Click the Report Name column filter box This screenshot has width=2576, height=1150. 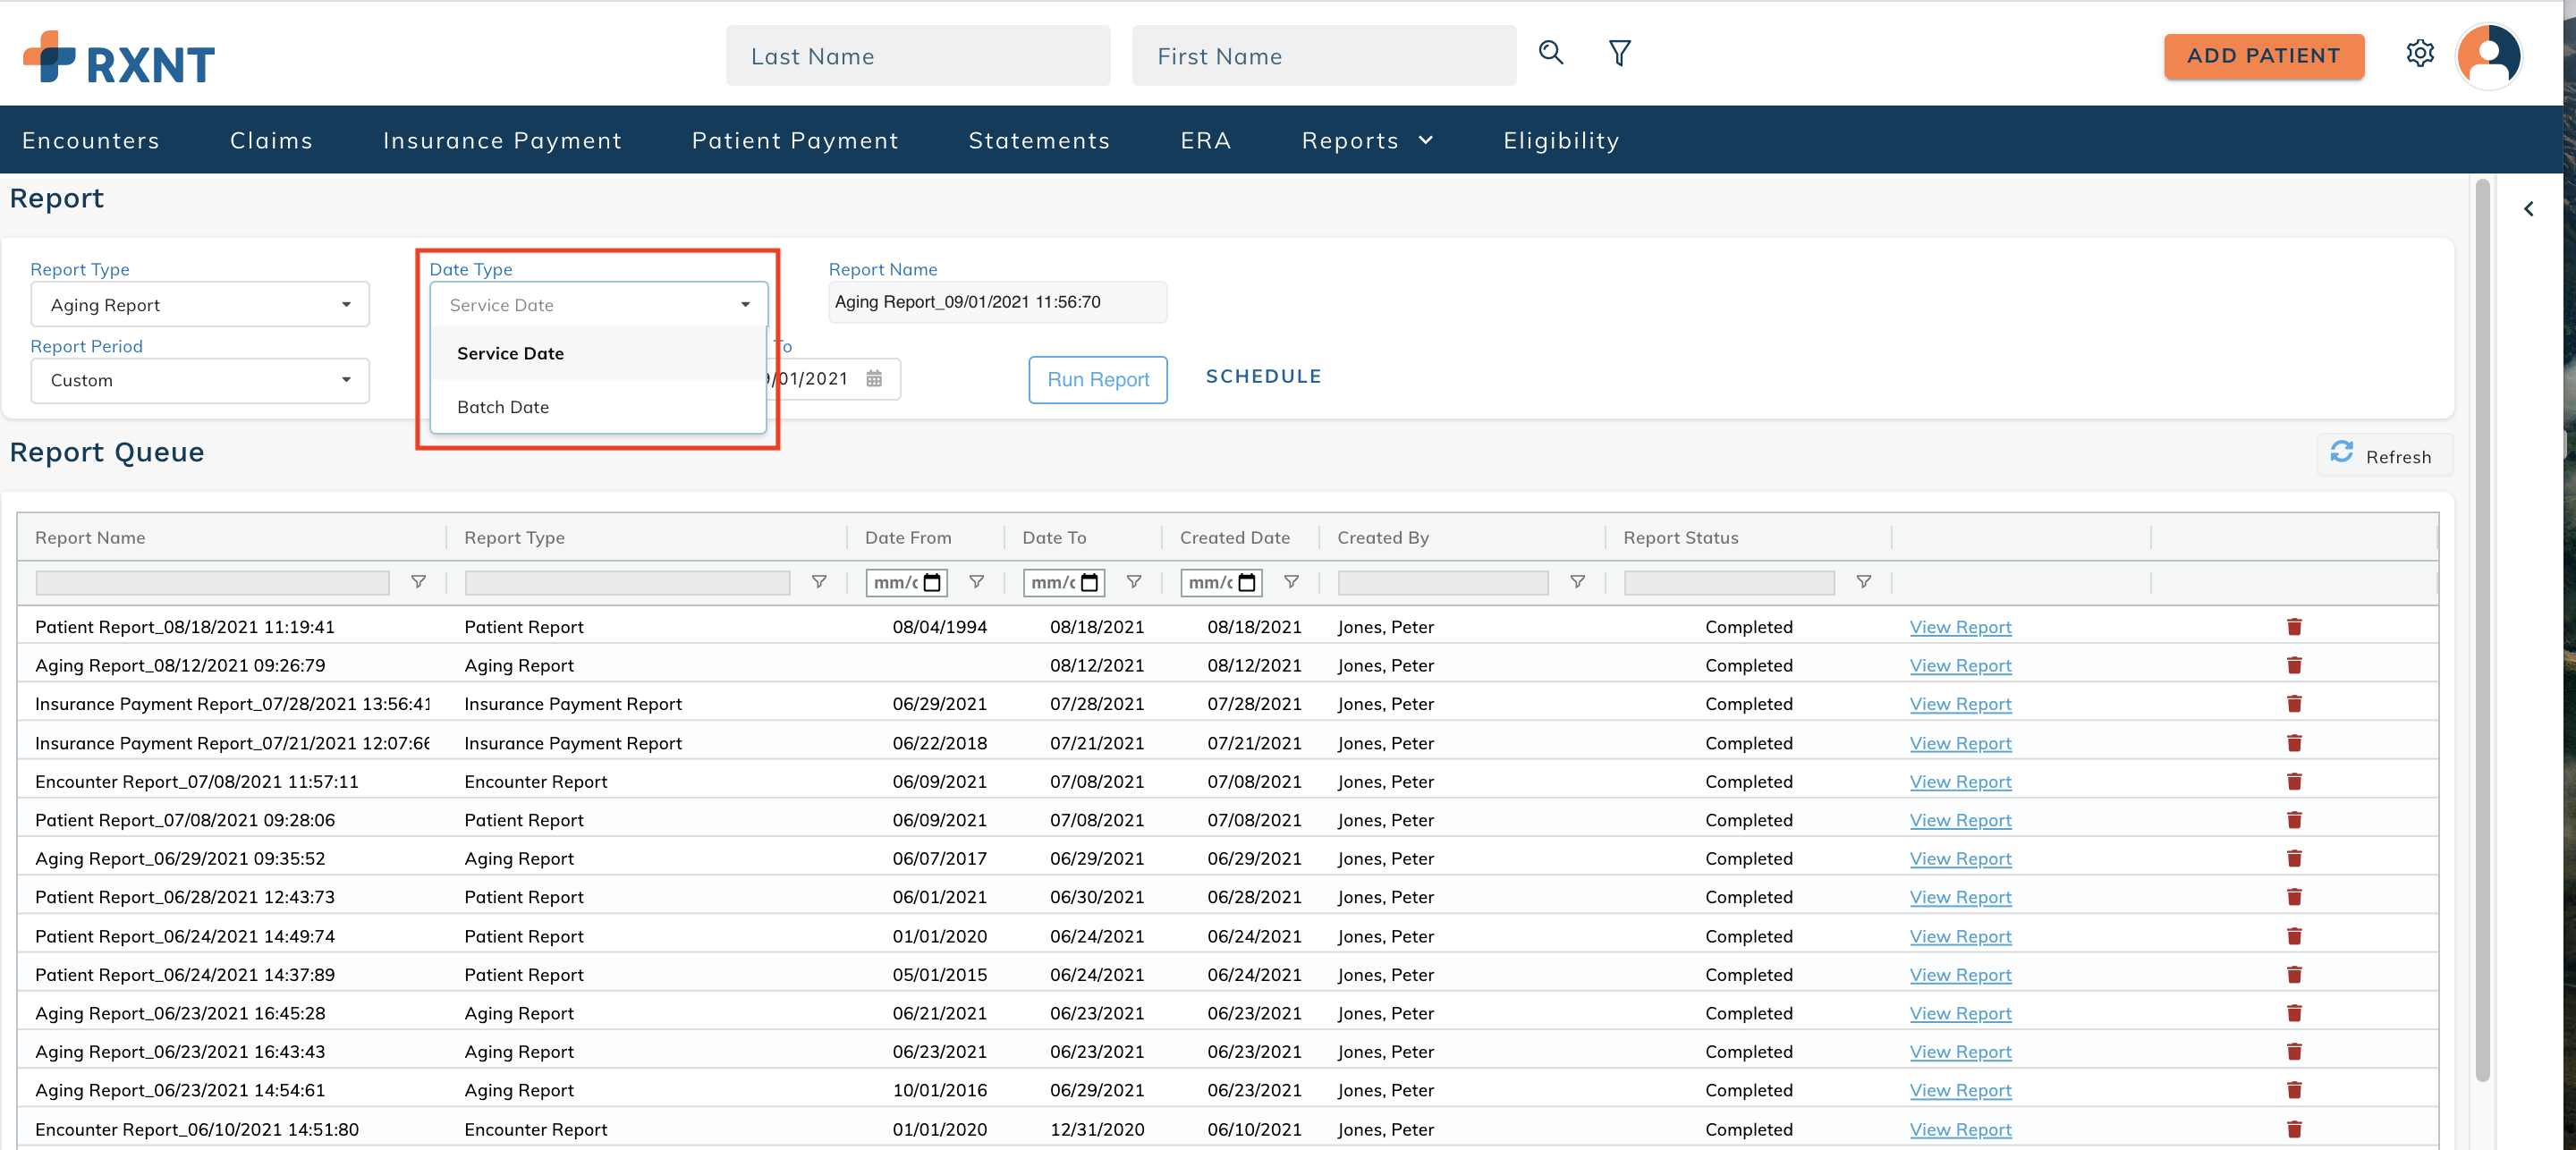pyautogui.click(x=212, y=583)
